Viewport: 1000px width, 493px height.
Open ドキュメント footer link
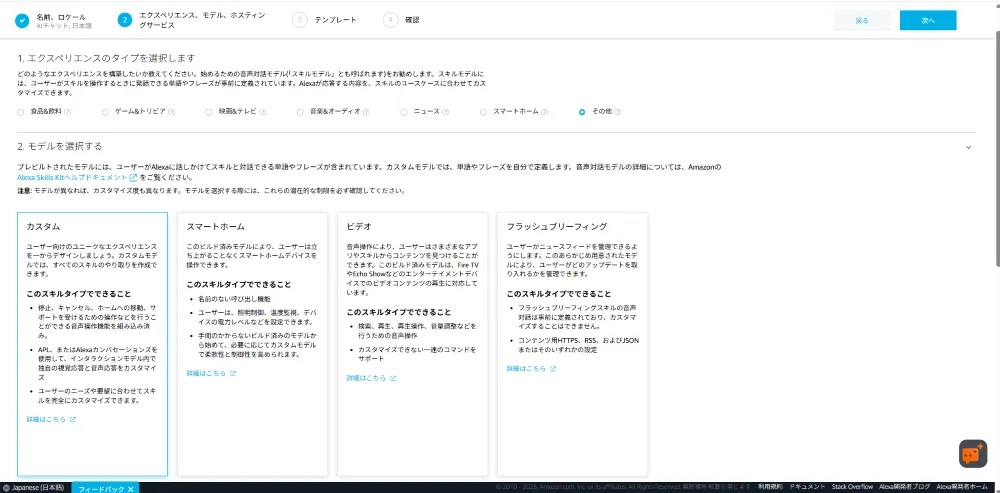click(807, 487)
